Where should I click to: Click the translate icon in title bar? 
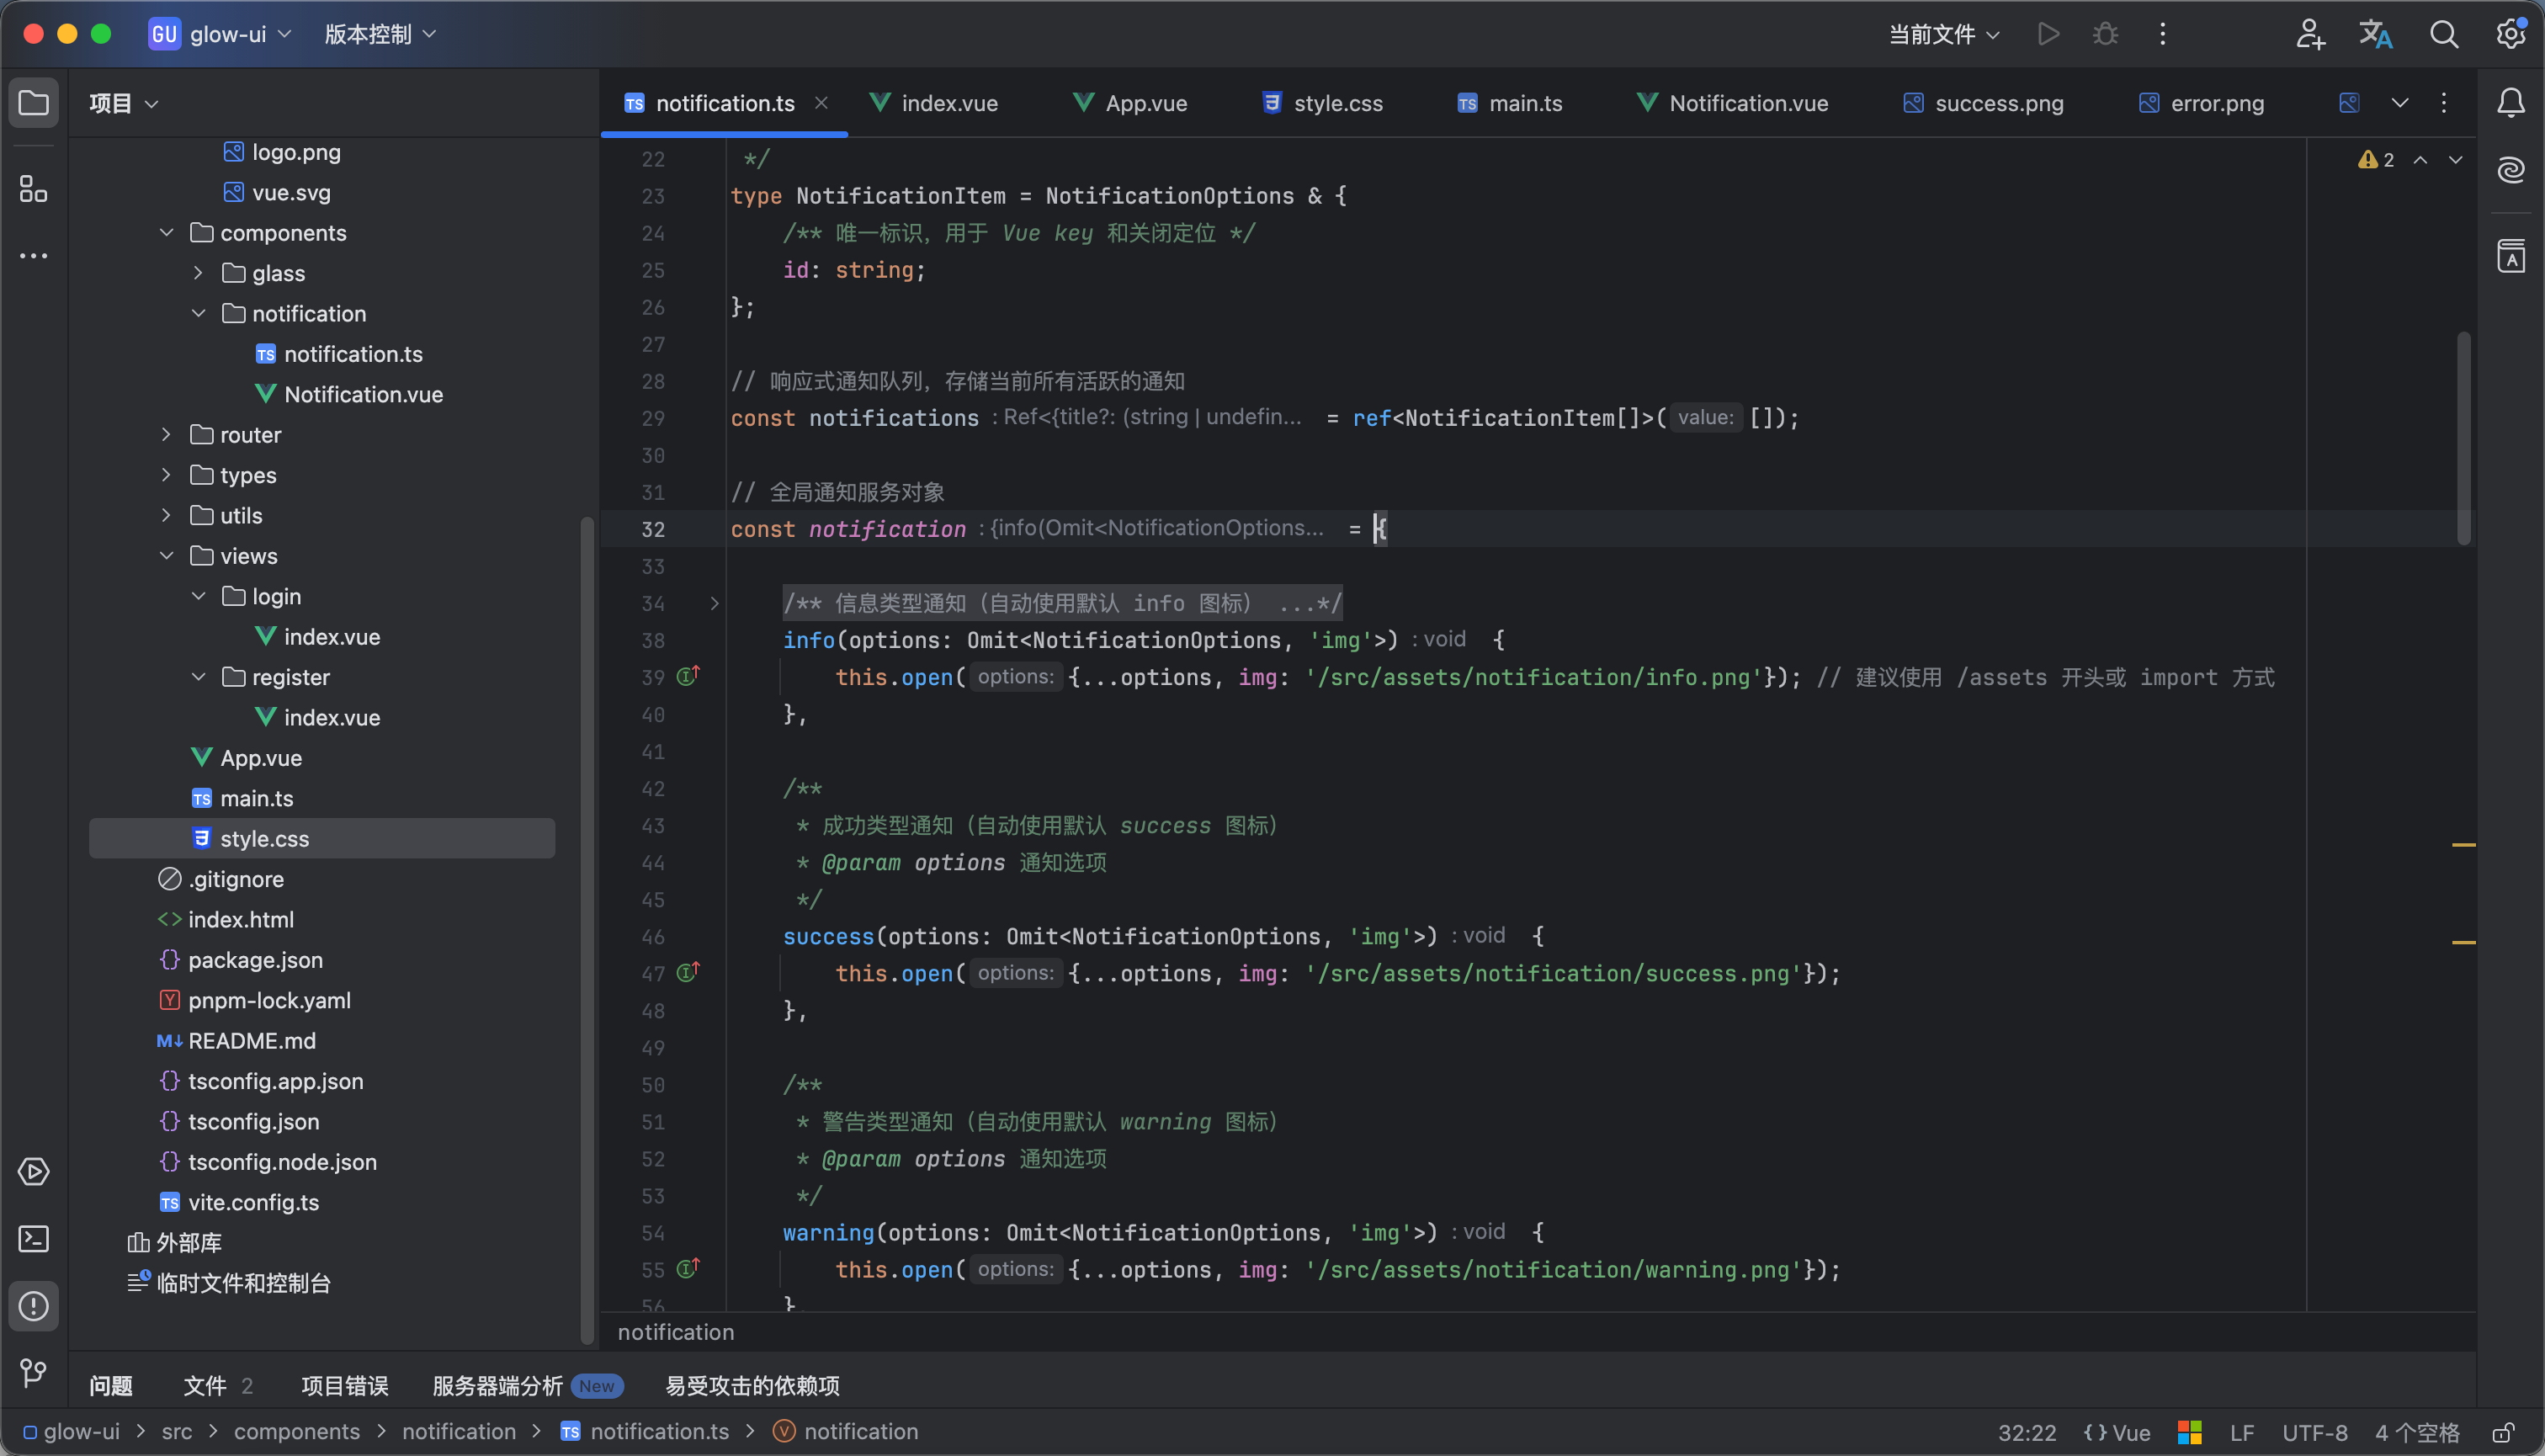2375,34
